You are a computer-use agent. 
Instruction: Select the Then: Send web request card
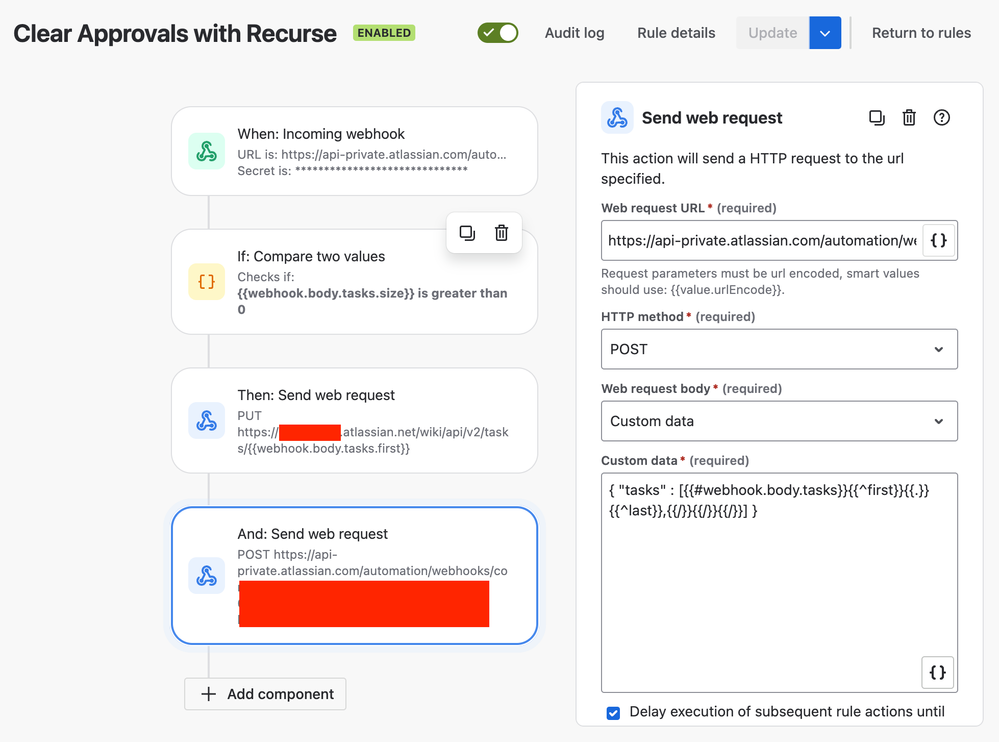click(354, 420)
